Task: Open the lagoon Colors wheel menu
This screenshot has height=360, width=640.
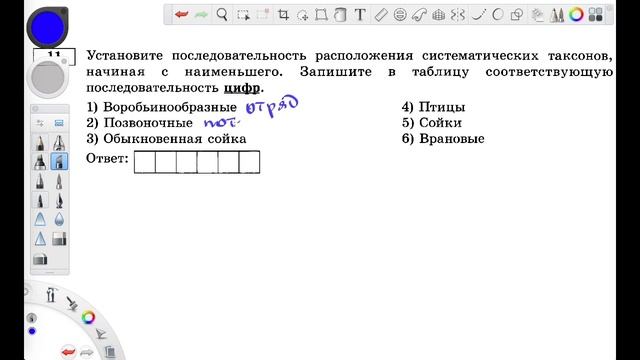Action: point(89,318)
